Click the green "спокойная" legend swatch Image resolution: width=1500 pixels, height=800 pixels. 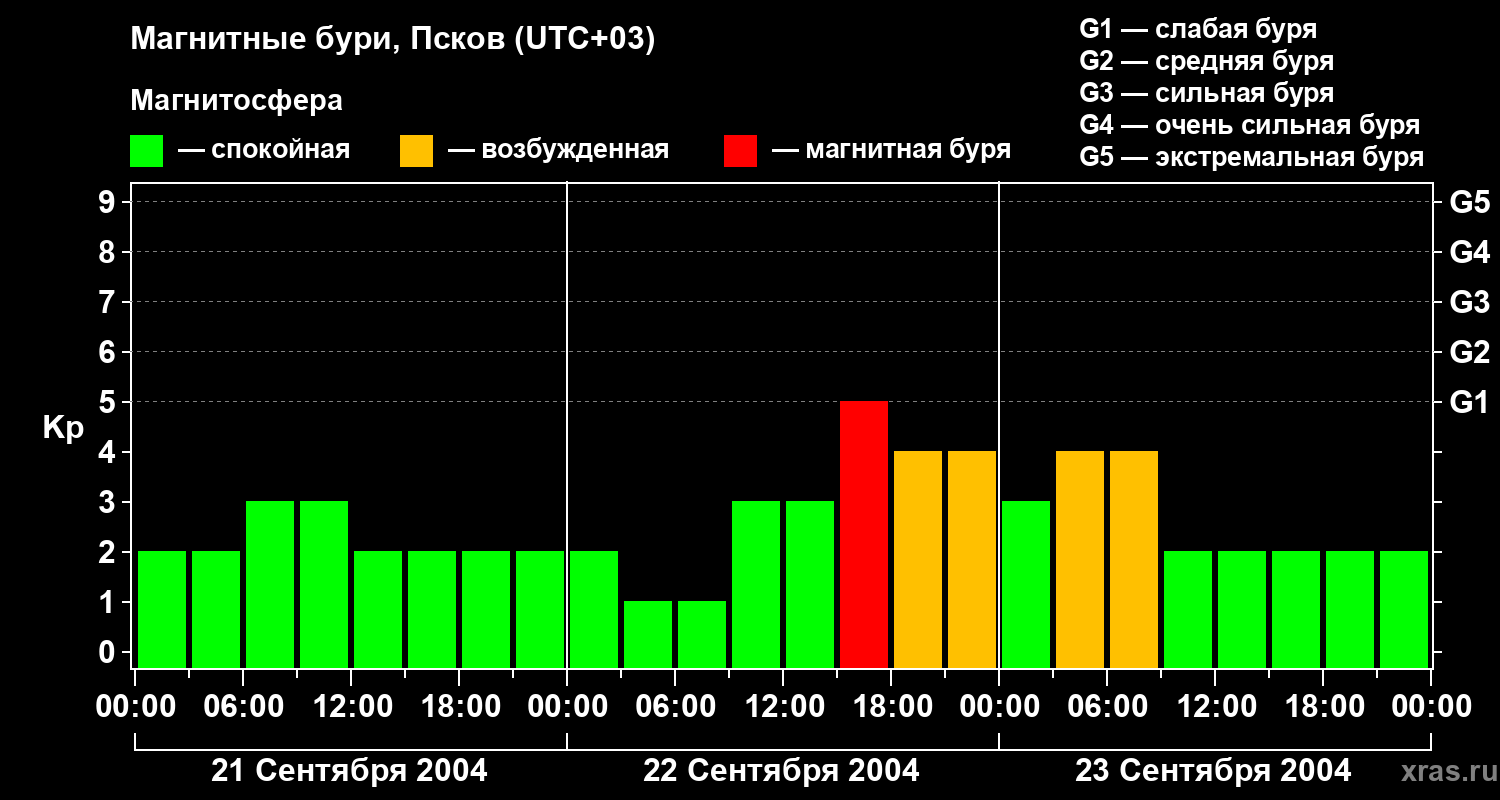146,151
